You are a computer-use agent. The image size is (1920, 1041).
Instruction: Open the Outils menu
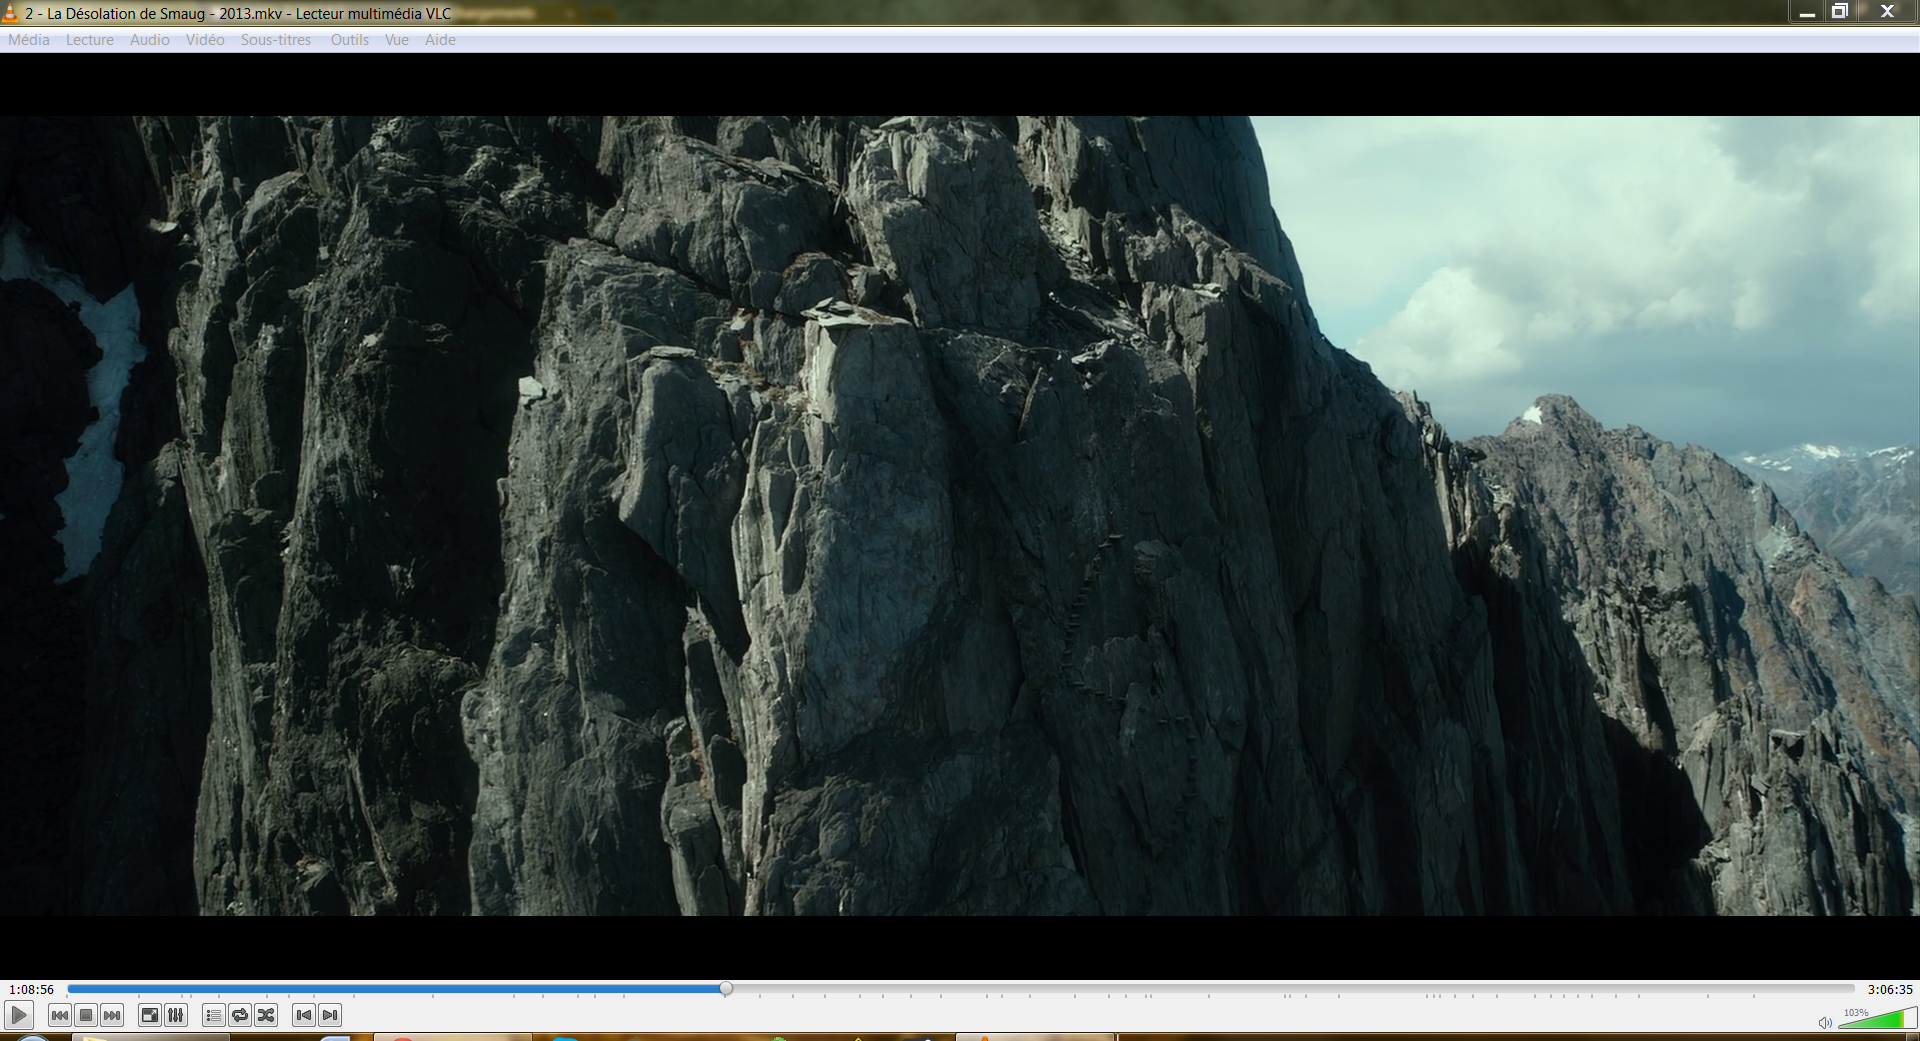point(350,40)
